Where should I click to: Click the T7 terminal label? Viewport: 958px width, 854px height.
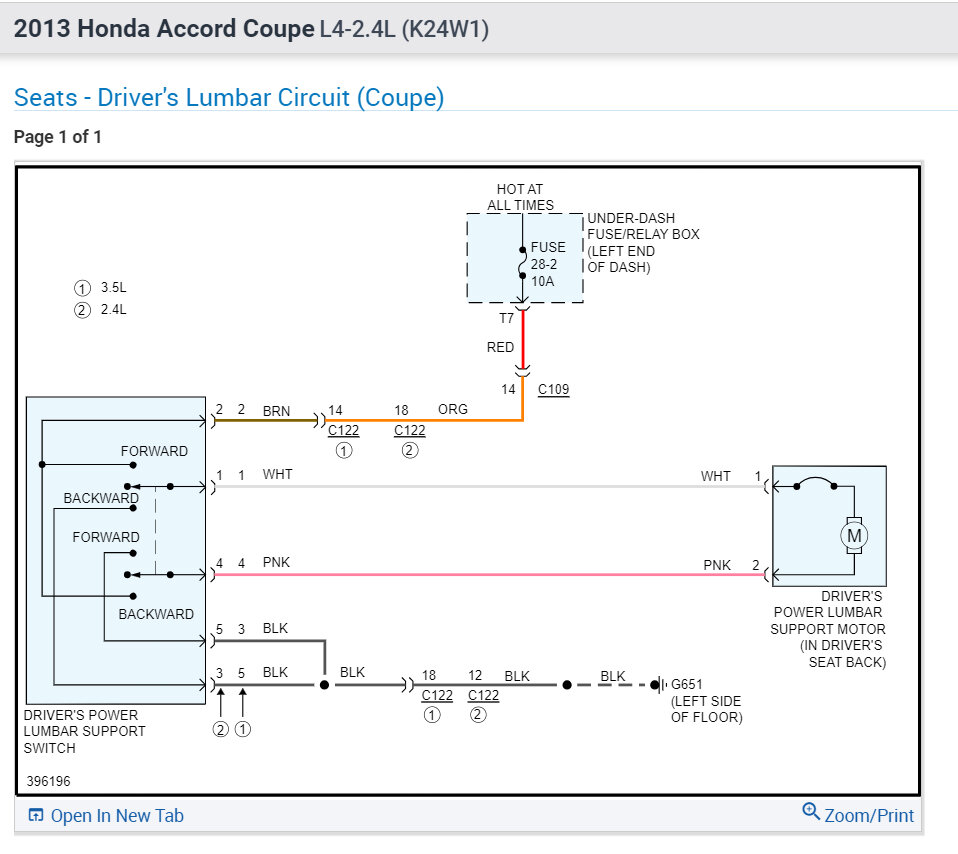point(506,318)
